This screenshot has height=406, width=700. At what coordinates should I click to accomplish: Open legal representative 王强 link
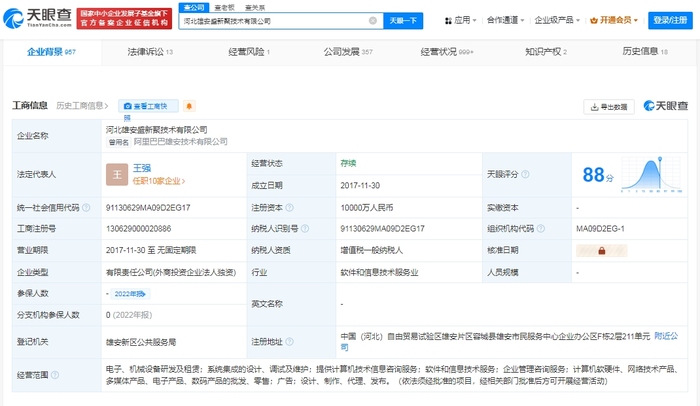point(142,168)
